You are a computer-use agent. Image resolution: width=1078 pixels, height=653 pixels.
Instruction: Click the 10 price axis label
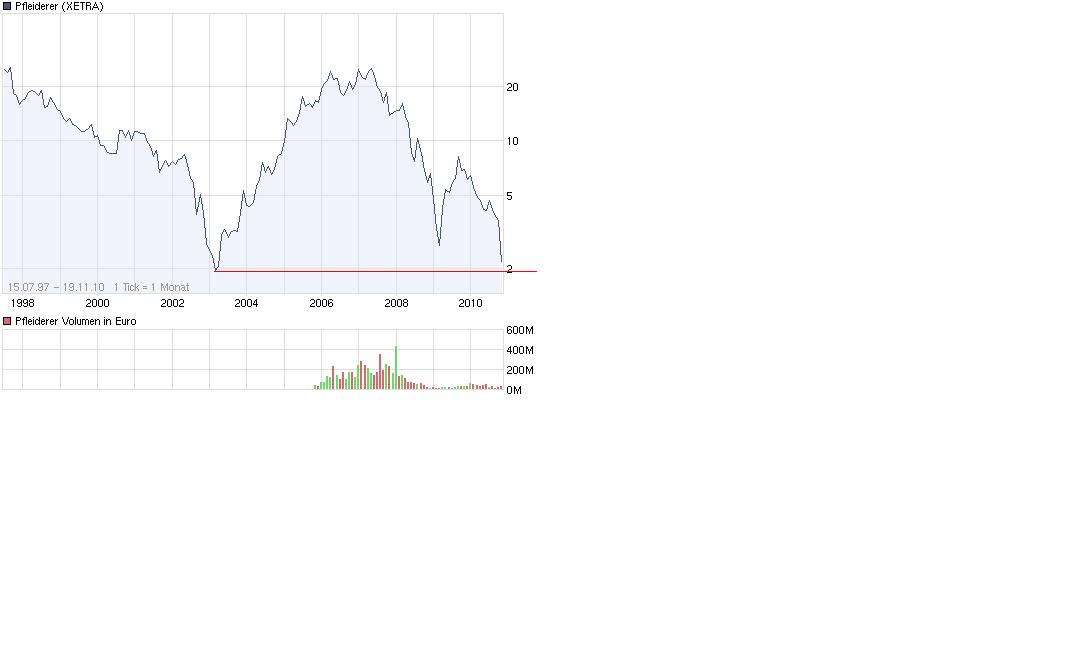click(512, 142)
